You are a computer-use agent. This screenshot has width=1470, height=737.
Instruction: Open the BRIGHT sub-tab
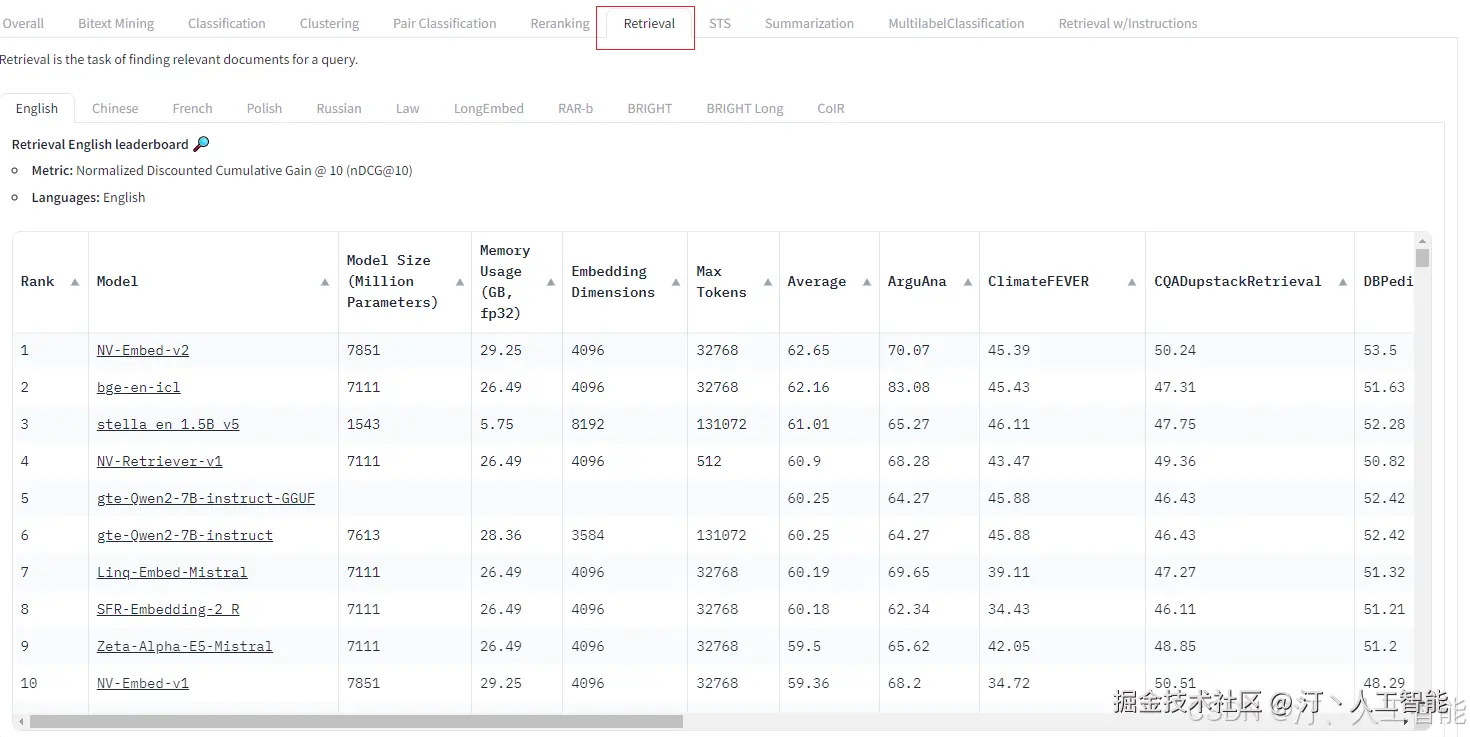pyautogui.click(x=649, y=108)
